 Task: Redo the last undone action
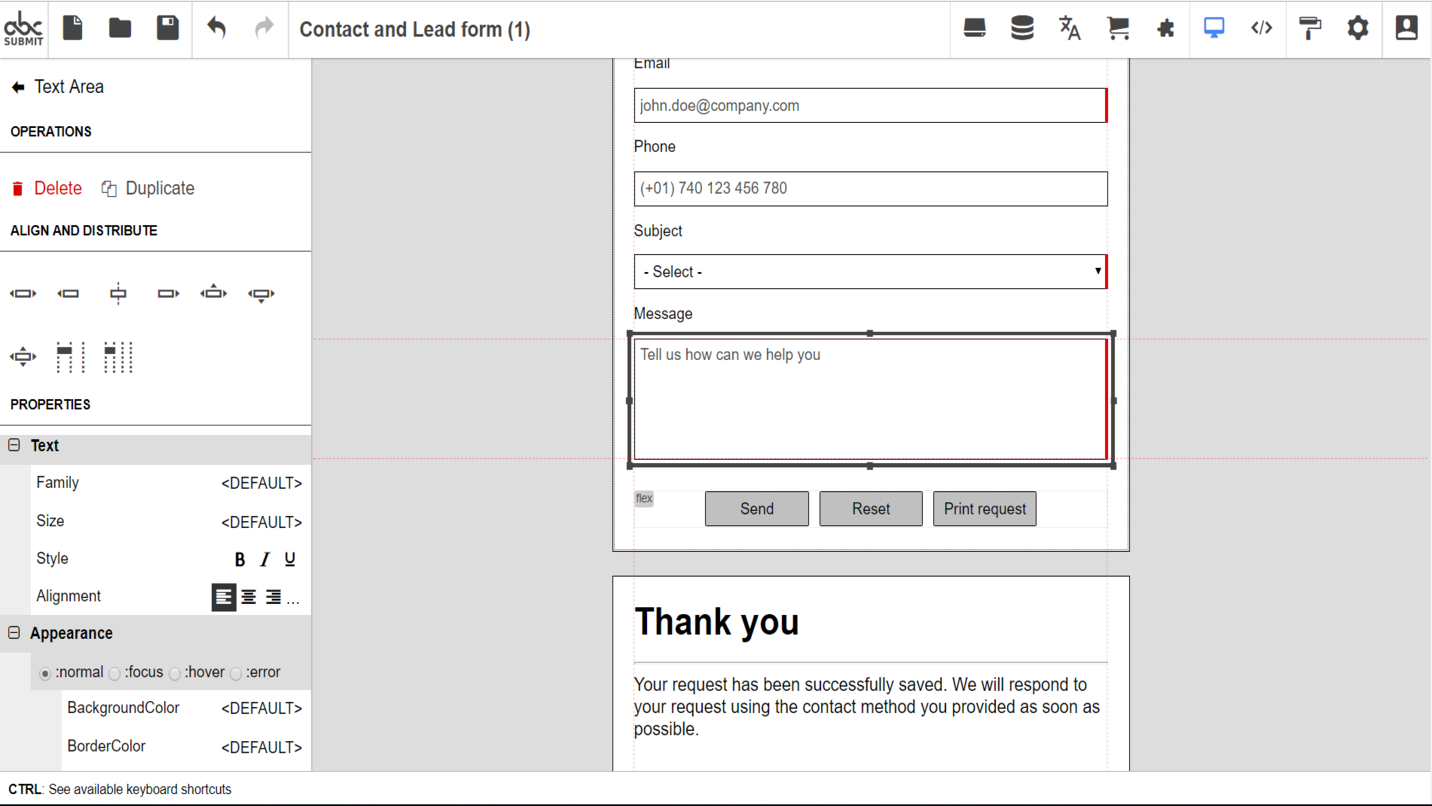coord(264,28)
